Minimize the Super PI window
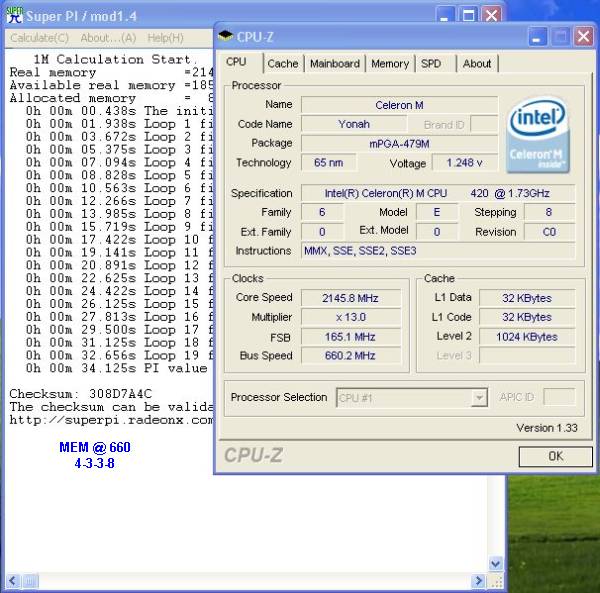Screen dimensions: 600x593 click(445, 15)
